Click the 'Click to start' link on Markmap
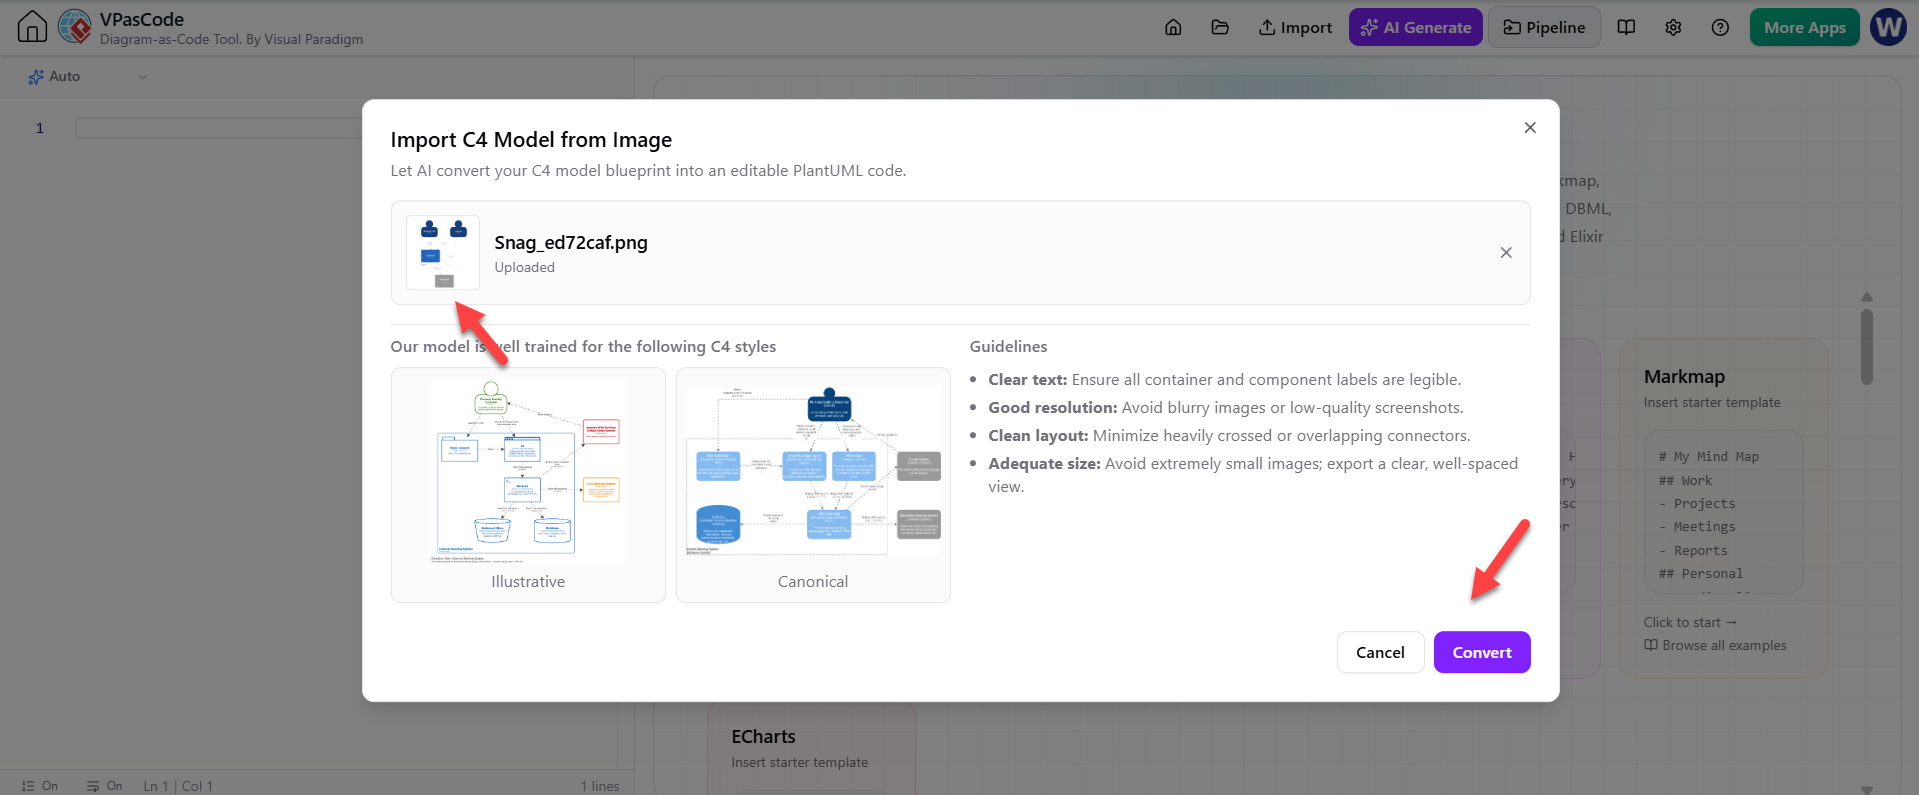The image size is (1919, 795). point(1690,622)
